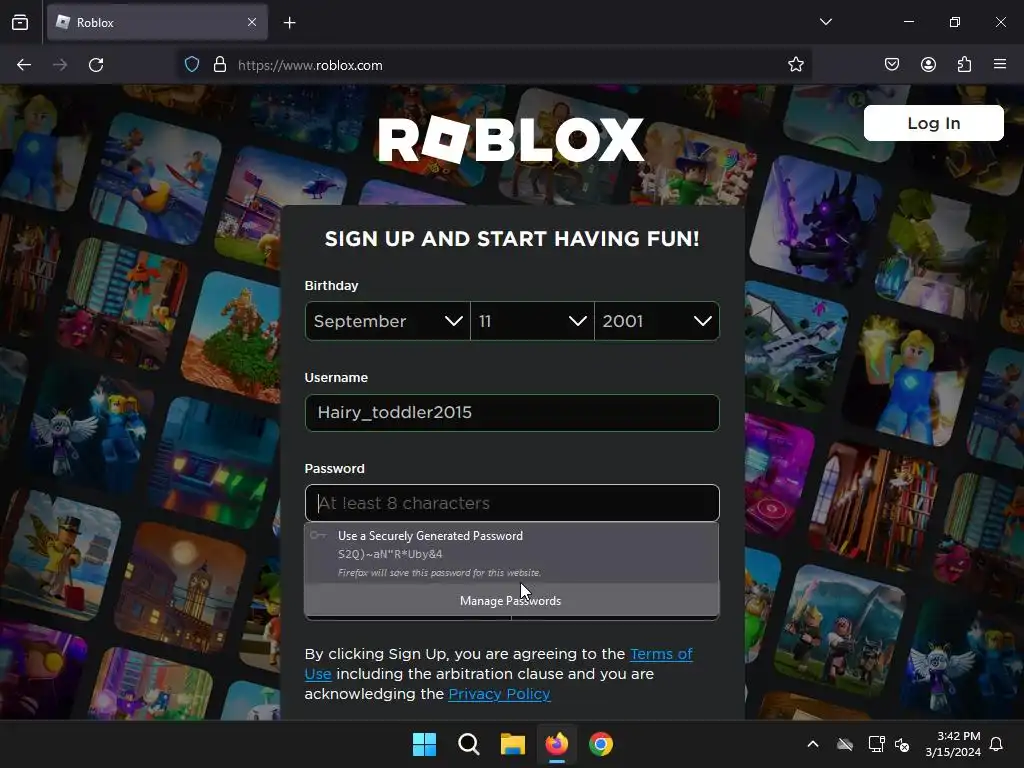The image size is (1024, 768).
Task: Click the muted volume tray icon
Action: [902, 744]
